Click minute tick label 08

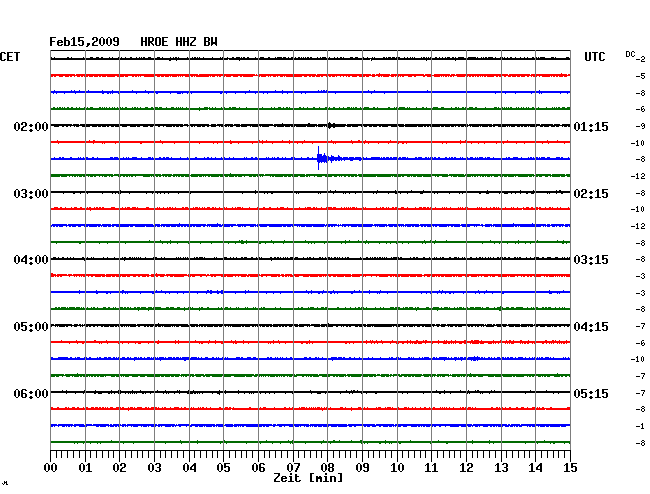tap(327, 467)
